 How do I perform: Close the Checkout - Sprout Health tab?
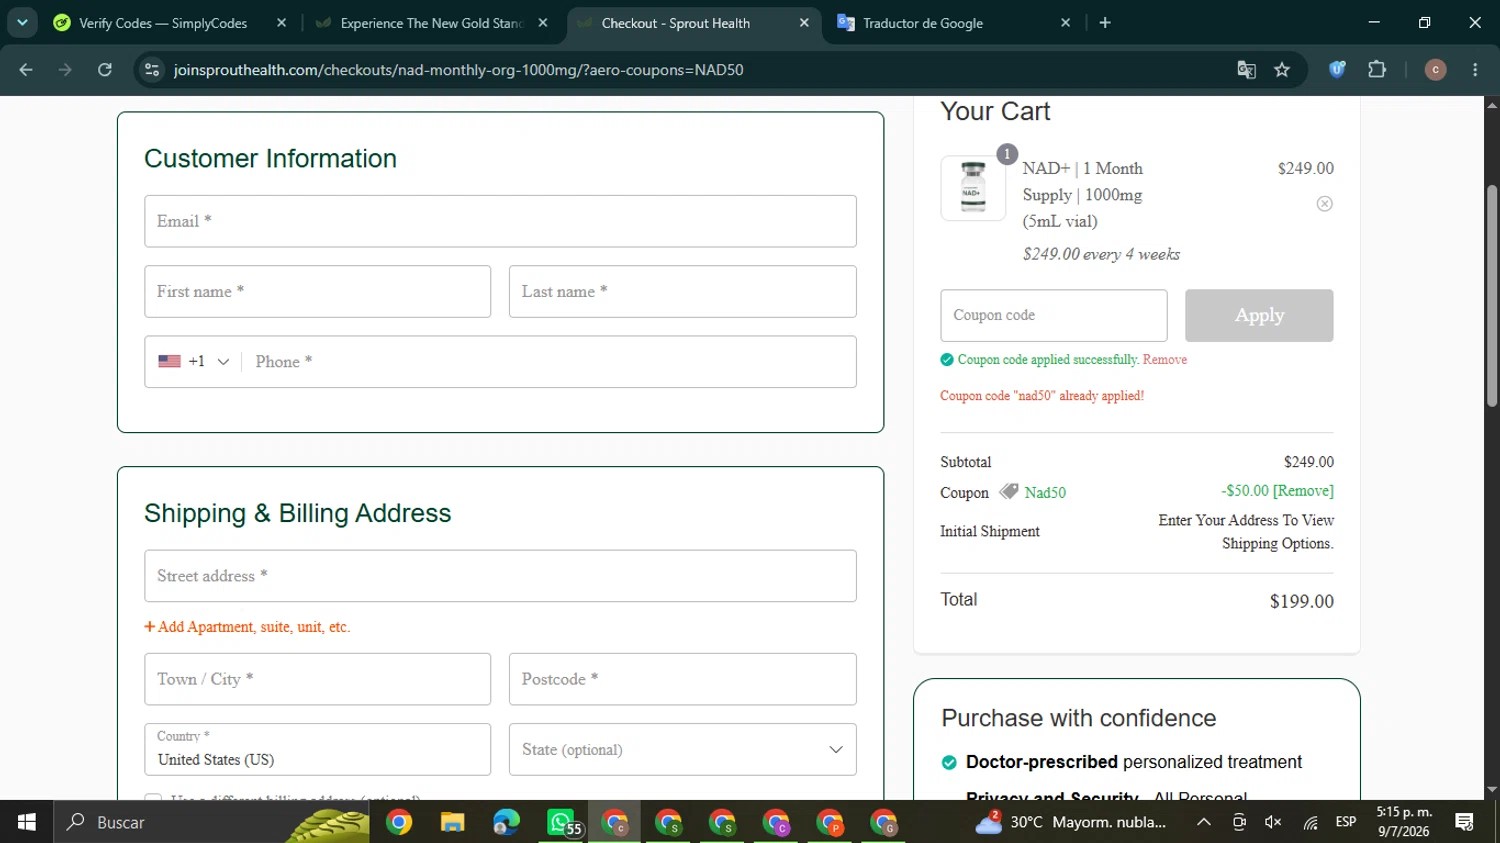pos(804,23)
